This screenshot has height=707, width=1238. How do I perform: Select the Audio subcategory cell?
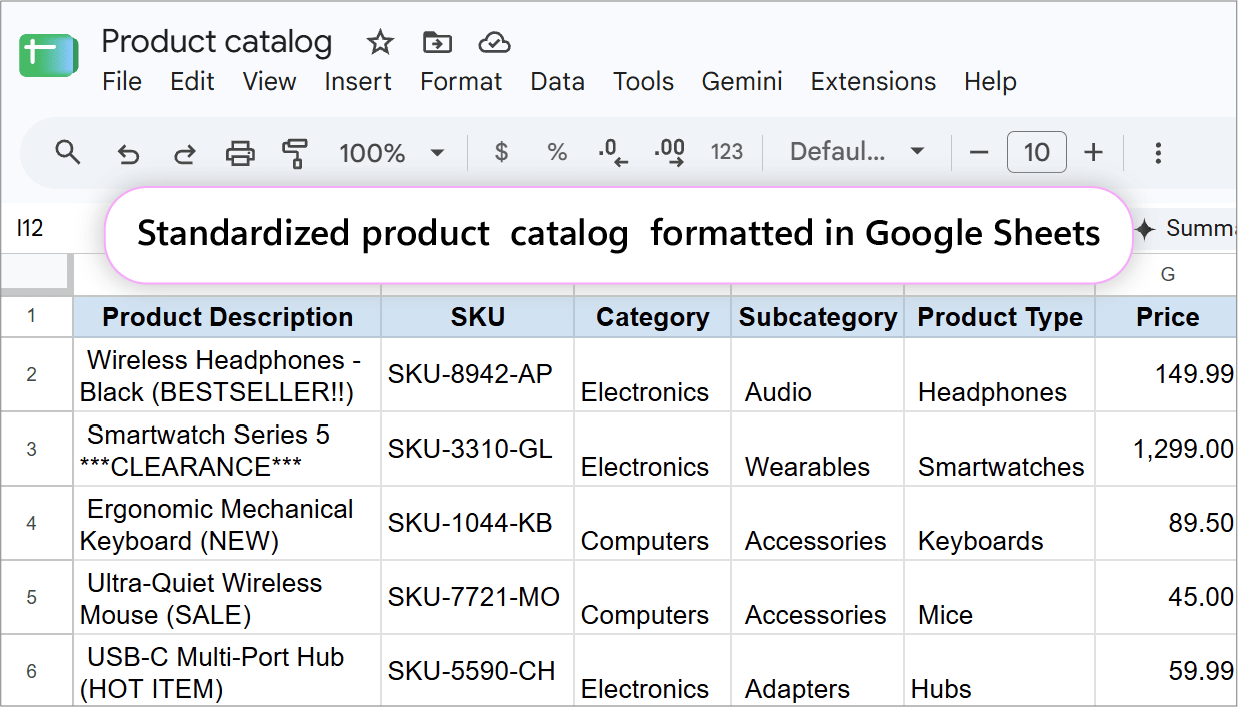point(818,375)
